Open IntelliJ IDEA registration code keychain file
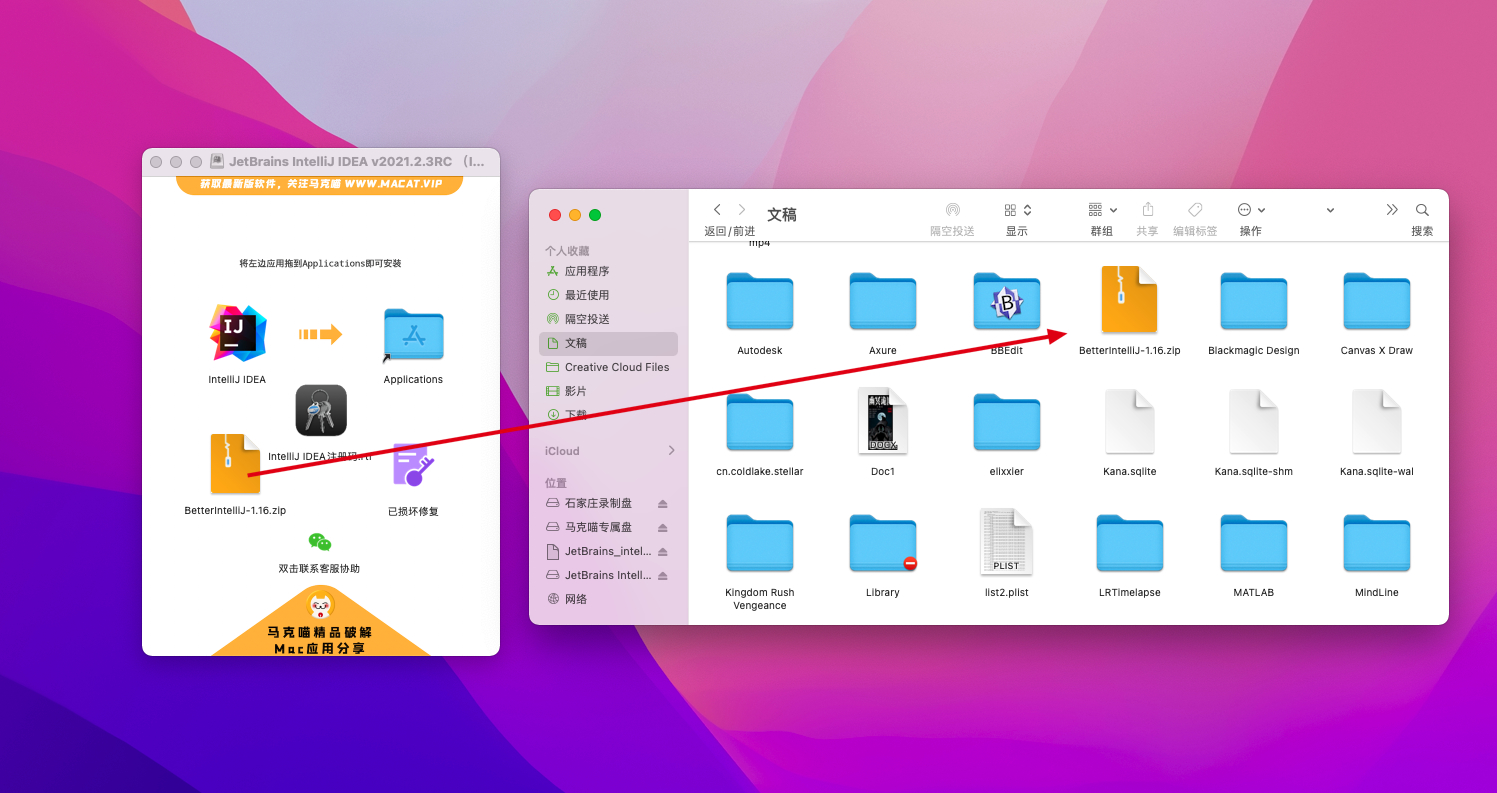 tap(321, 410)
